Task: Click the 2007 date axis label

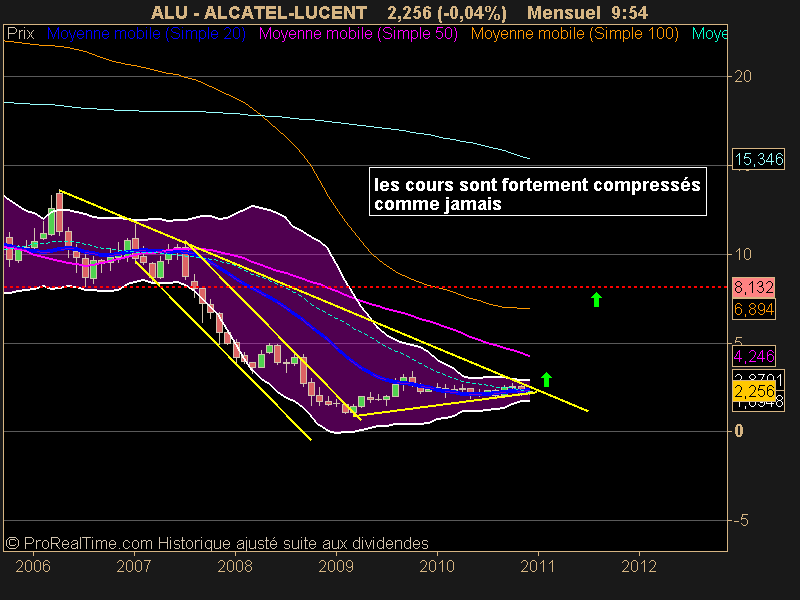Action: (x=134, y=566)
